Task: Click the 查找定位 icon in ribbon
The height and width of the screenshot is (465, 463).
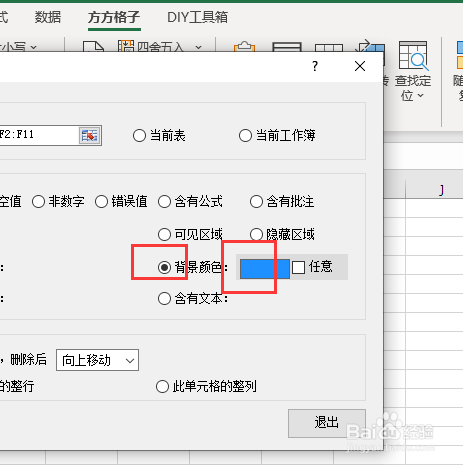Action: point(413,55)
